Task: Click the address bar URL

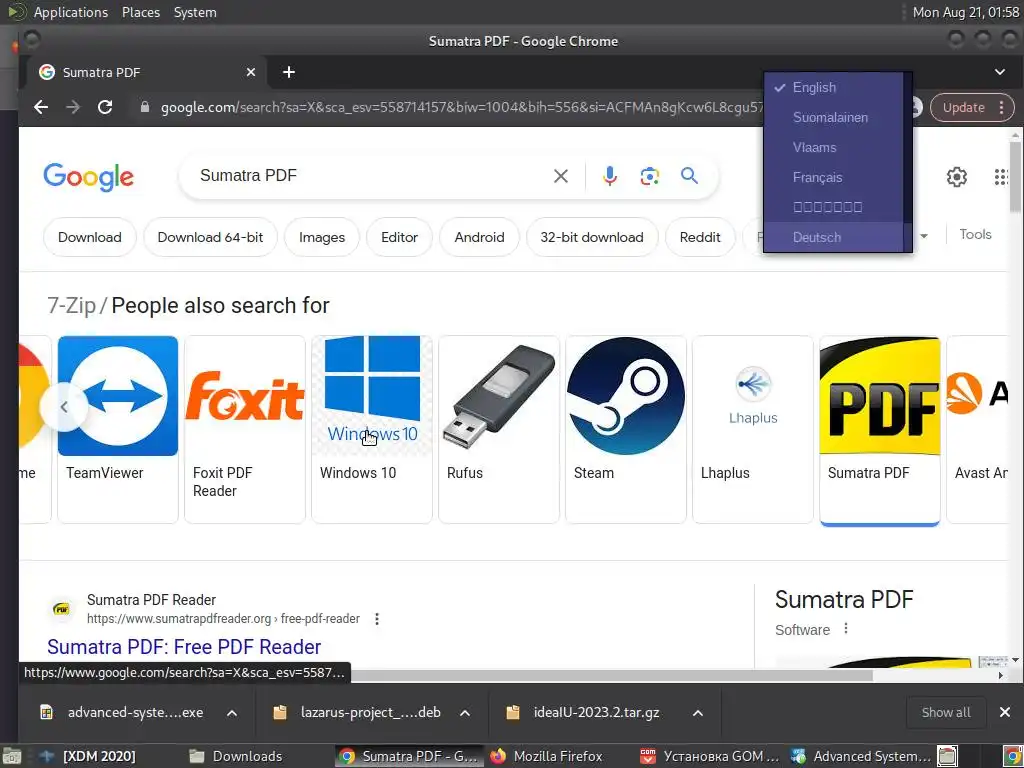Action: [462, 107]
